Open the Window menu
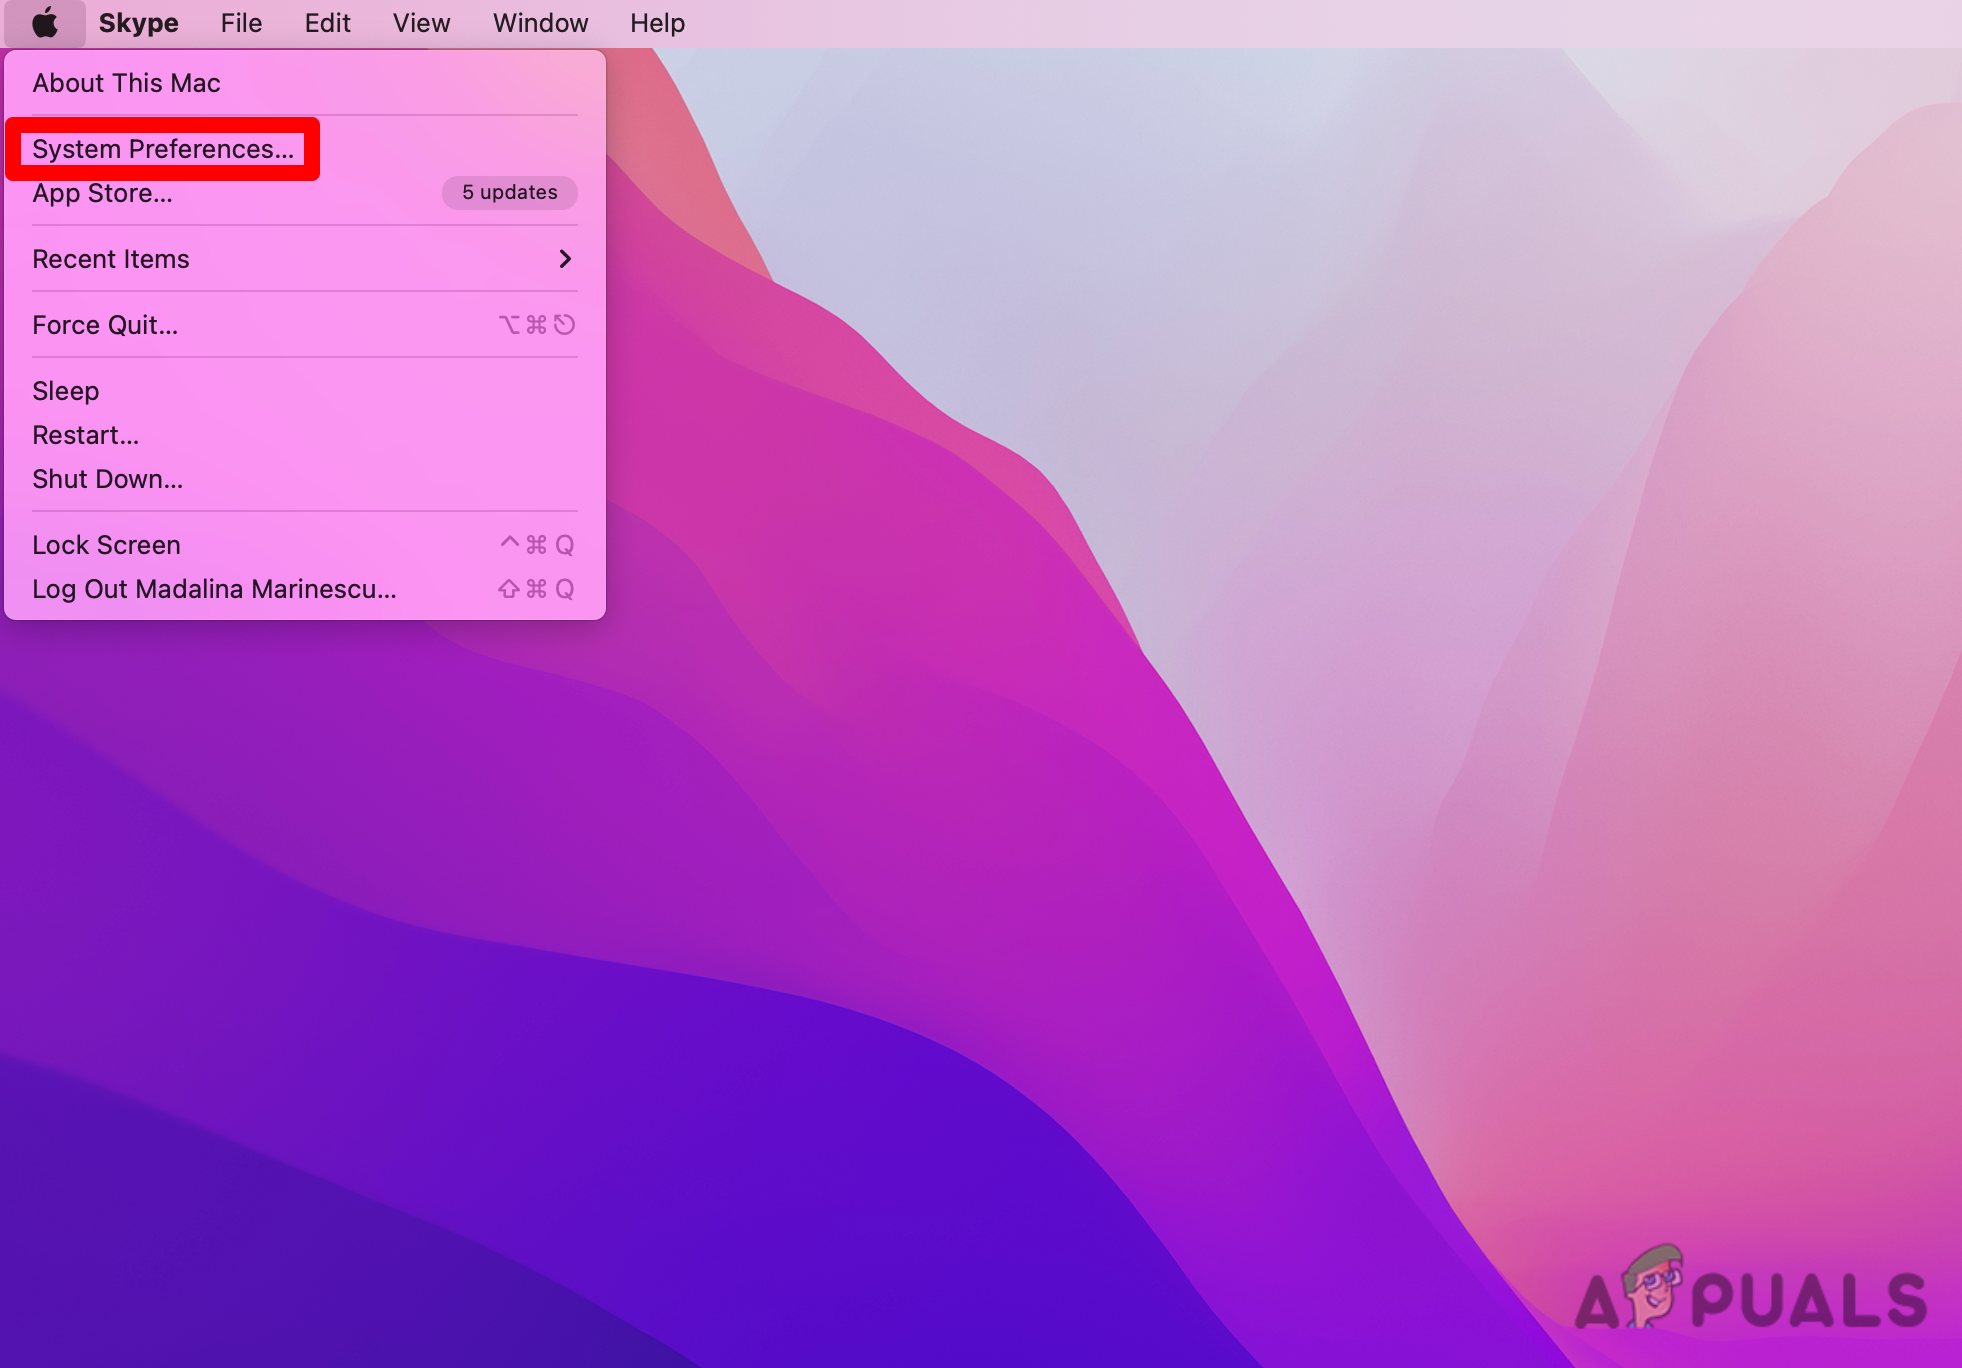 [x=540, y=22]
